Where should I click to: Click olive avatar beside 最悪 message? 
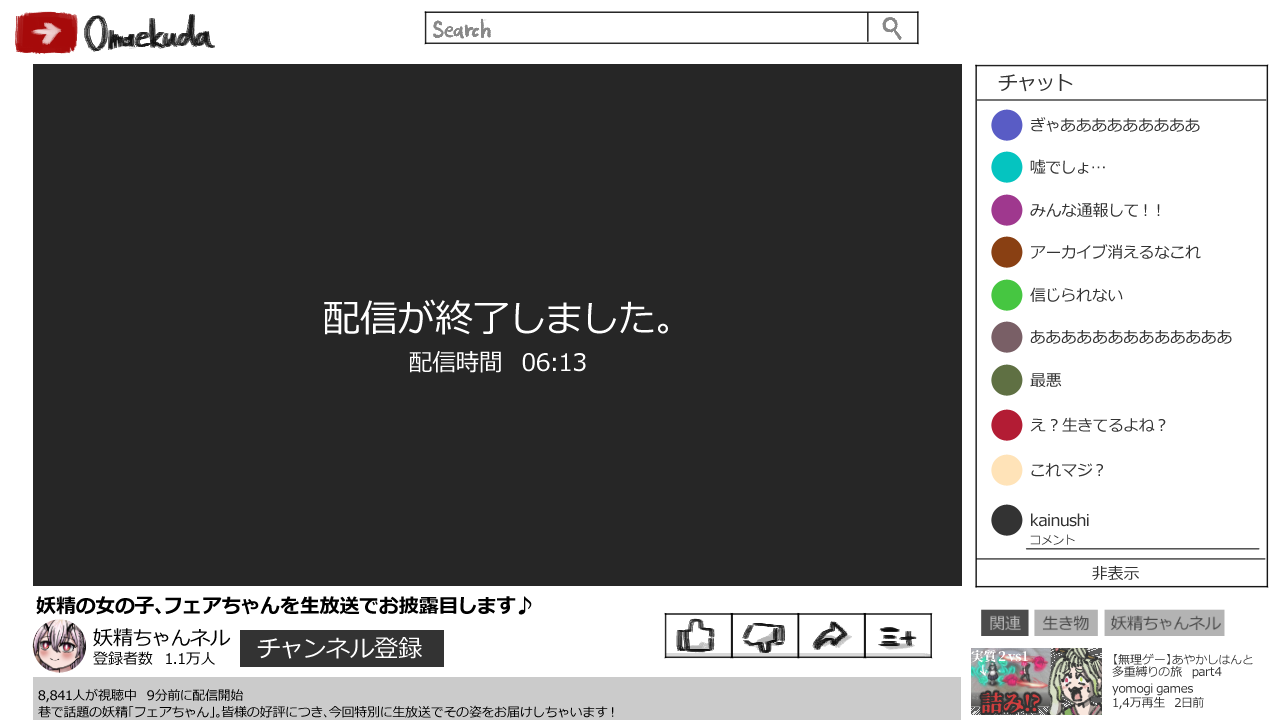(1007, 380)
